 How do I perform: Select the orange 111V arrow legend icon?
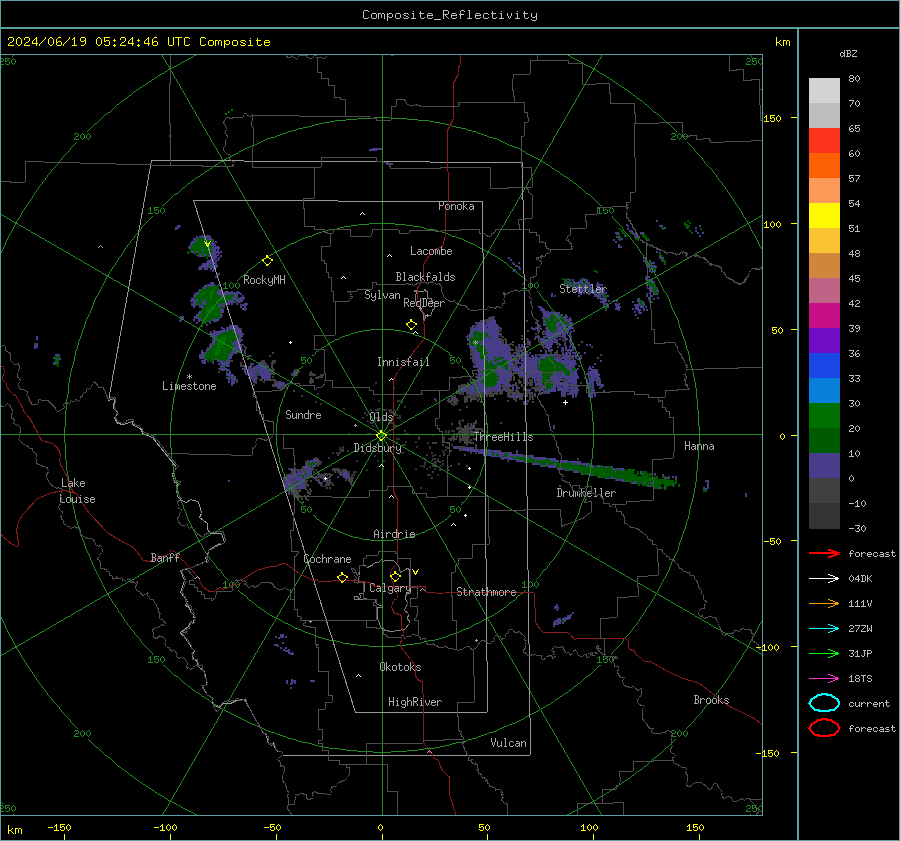pyautogui.click(x=824, y=603)
